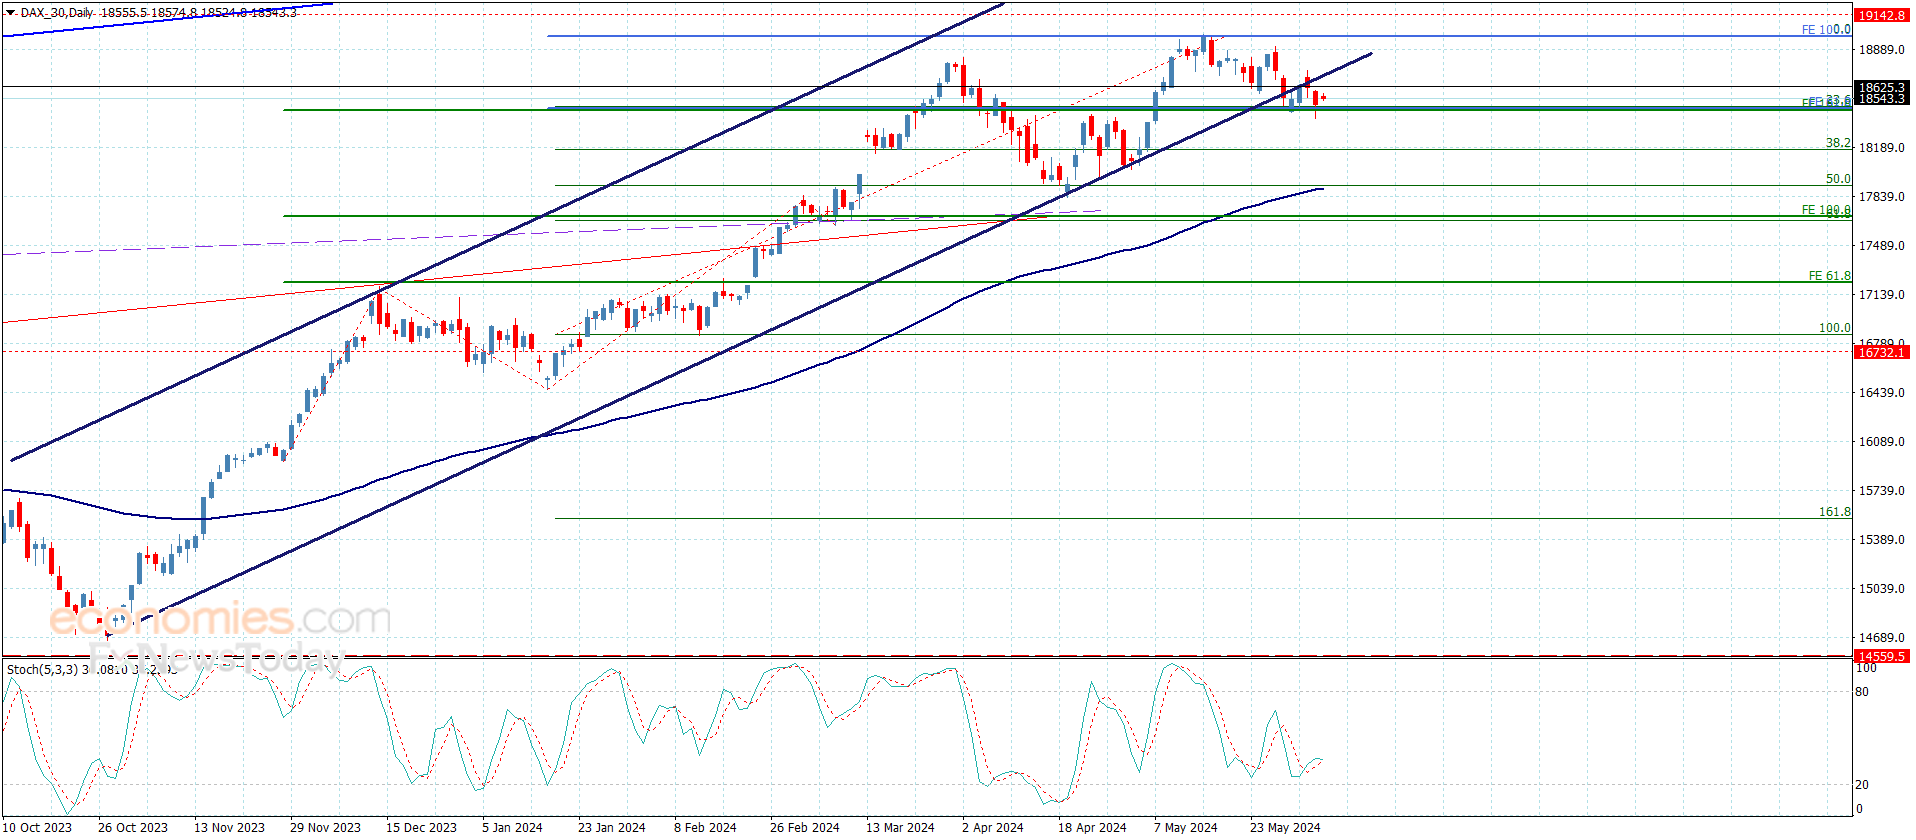
Task: Click the 23 Jan 2024 date label
Action: click(612, 827)
